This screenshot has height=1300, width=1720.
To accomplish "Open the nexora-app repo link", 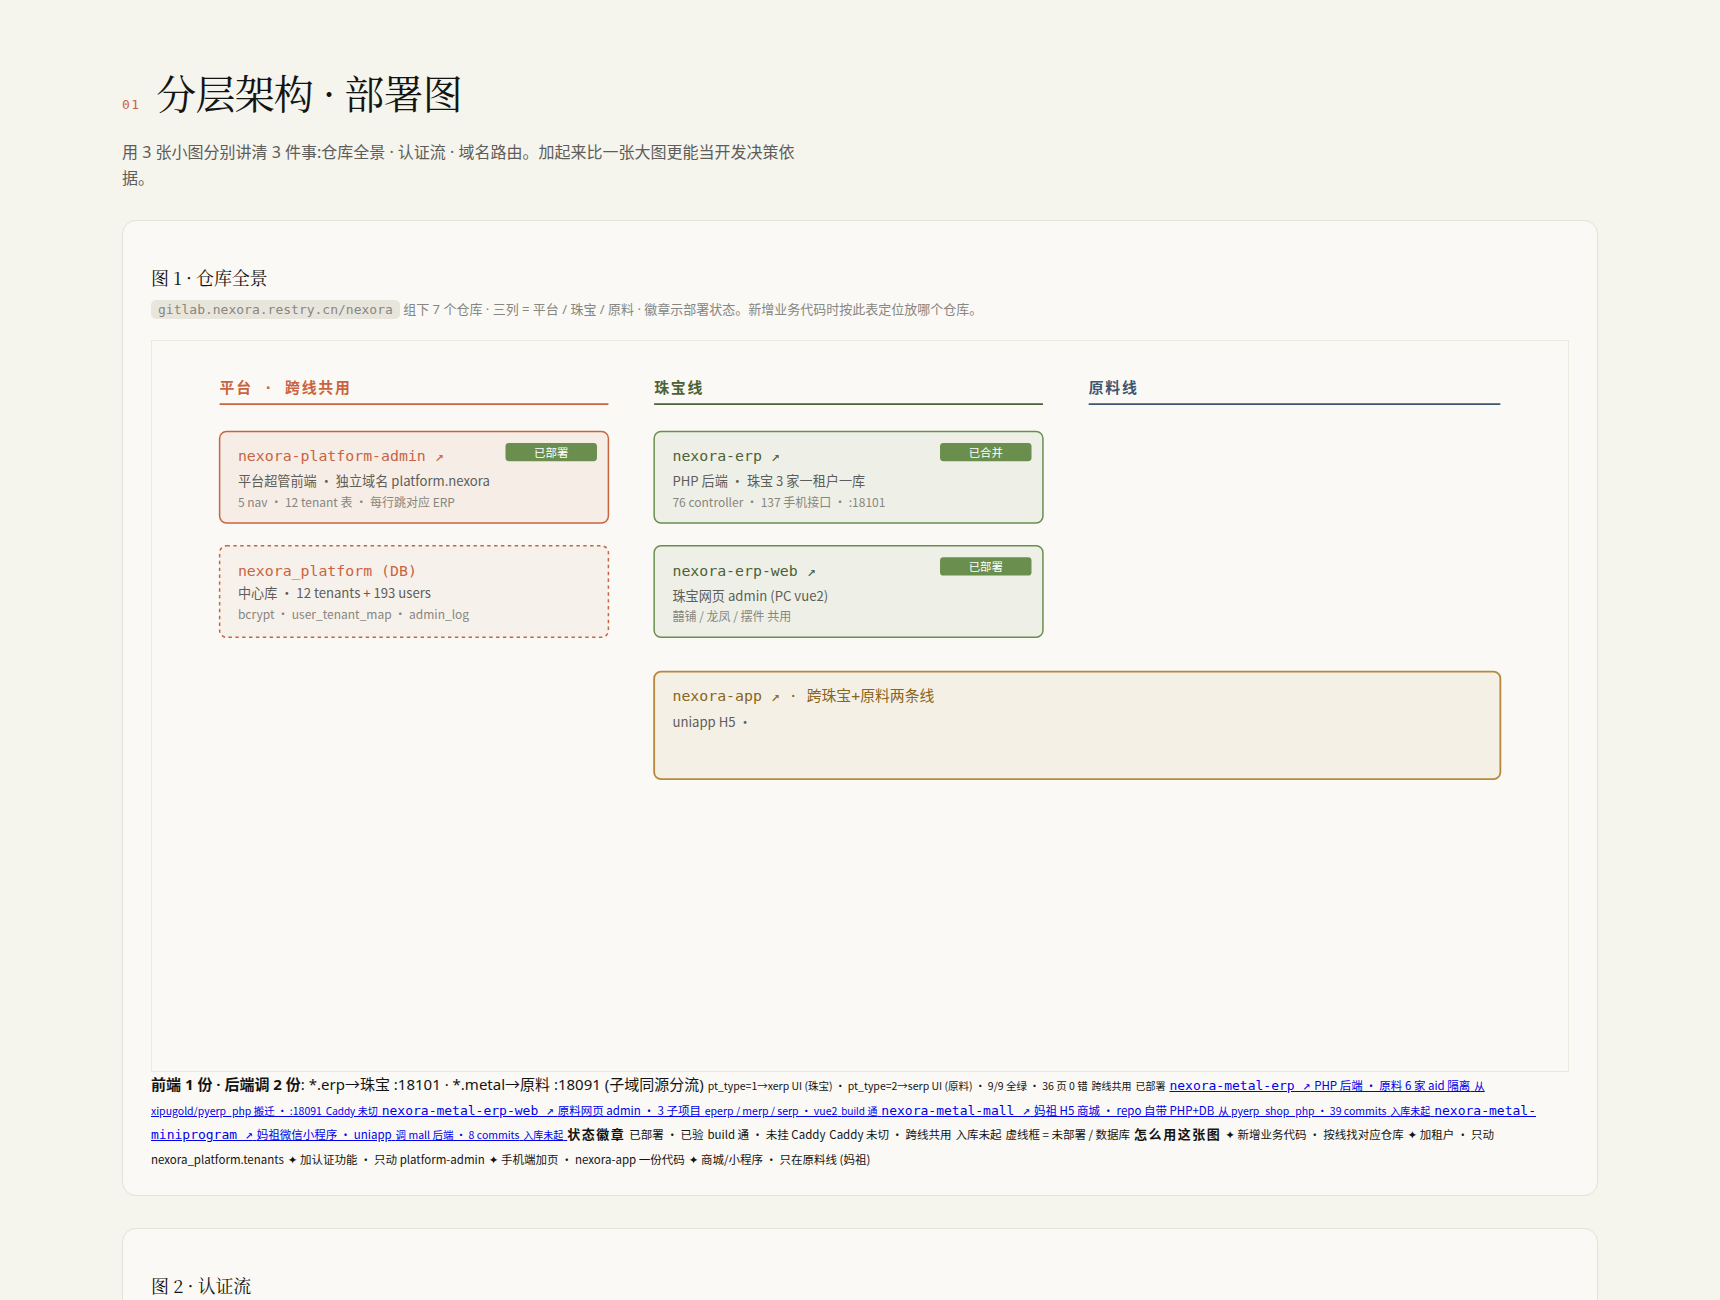I will click(726, 696).
